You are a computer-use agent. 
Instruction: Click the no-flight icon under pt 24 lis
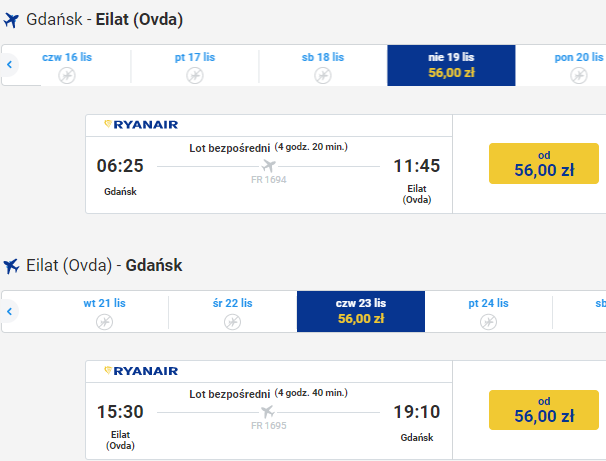pos(489,322)
